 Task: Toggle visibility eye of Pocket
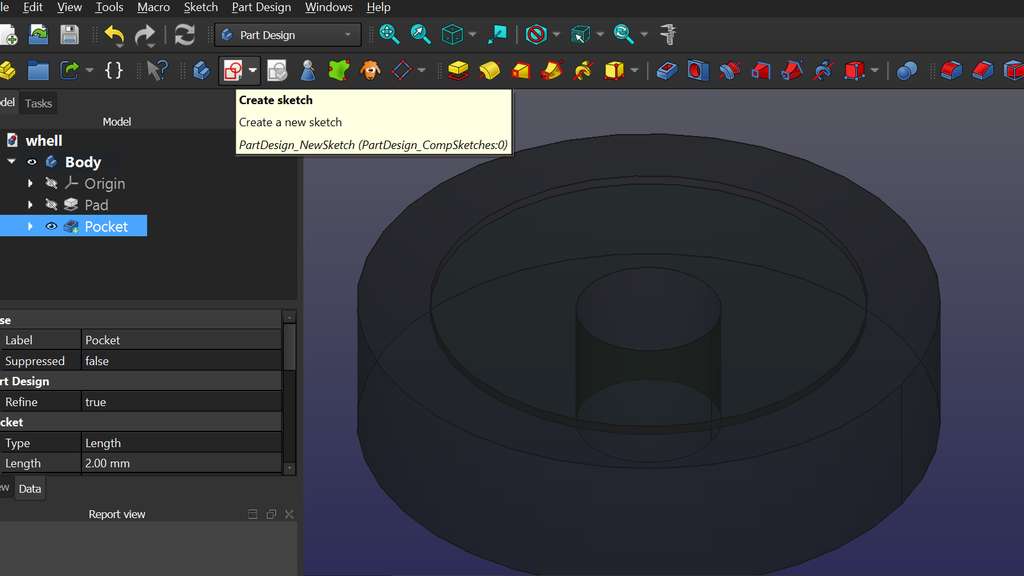[51, 227]
